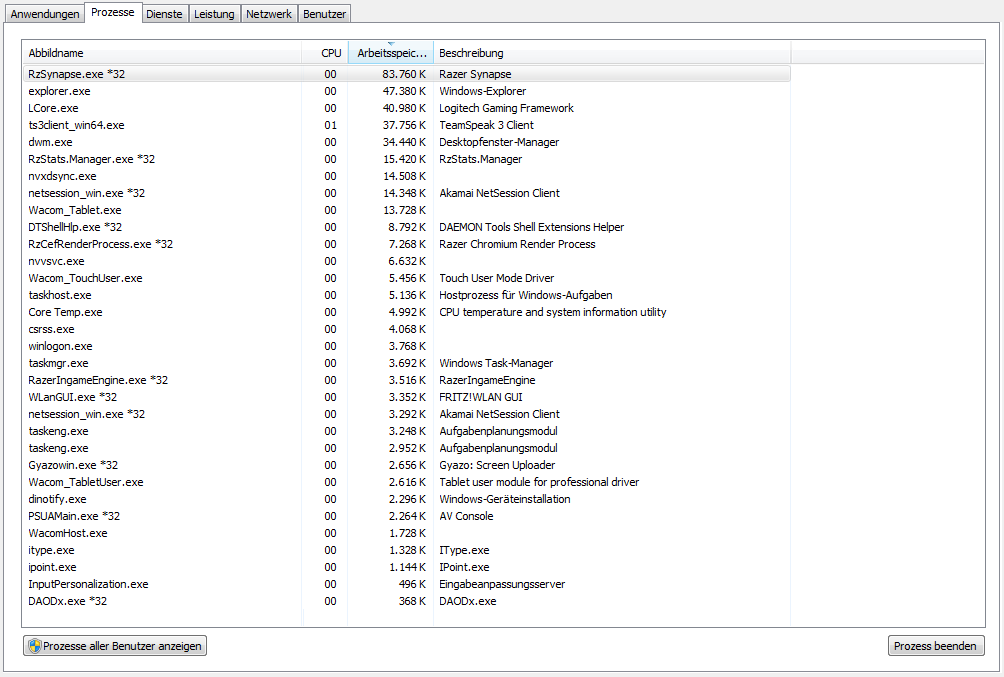Click Windows-Geräteinstallation description

coord(505,499)
